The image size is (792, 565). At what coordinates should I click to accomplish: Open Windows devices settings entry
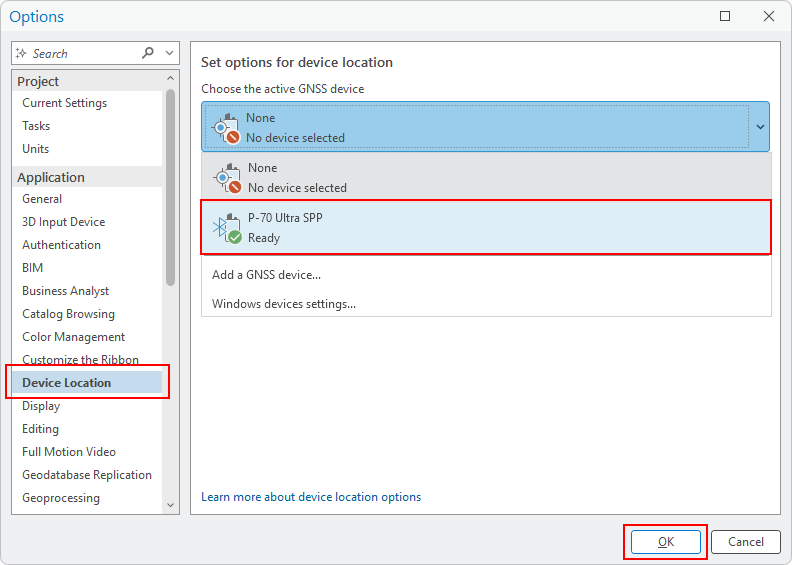point(284,304)
